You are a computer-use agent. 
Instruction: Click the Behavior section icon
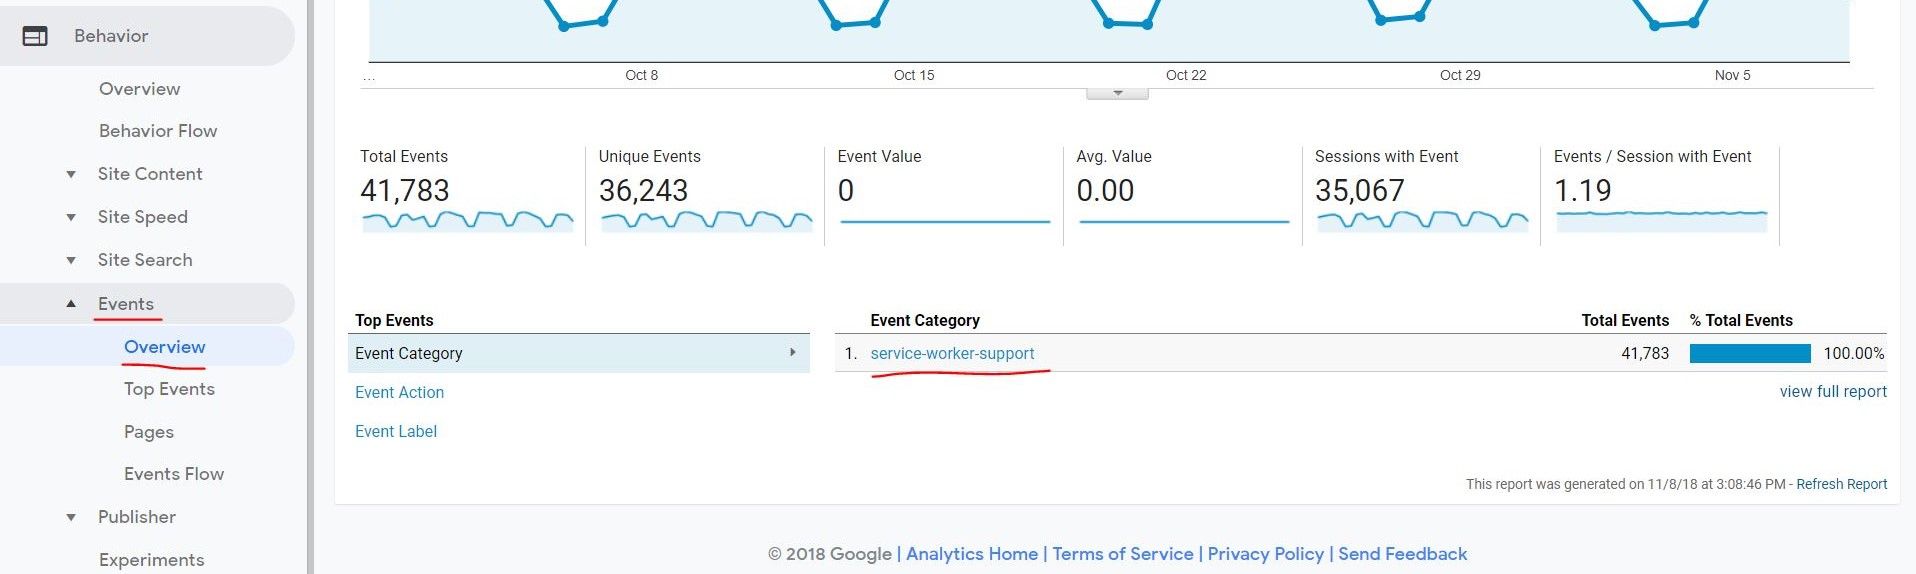(x=35, y=36)
